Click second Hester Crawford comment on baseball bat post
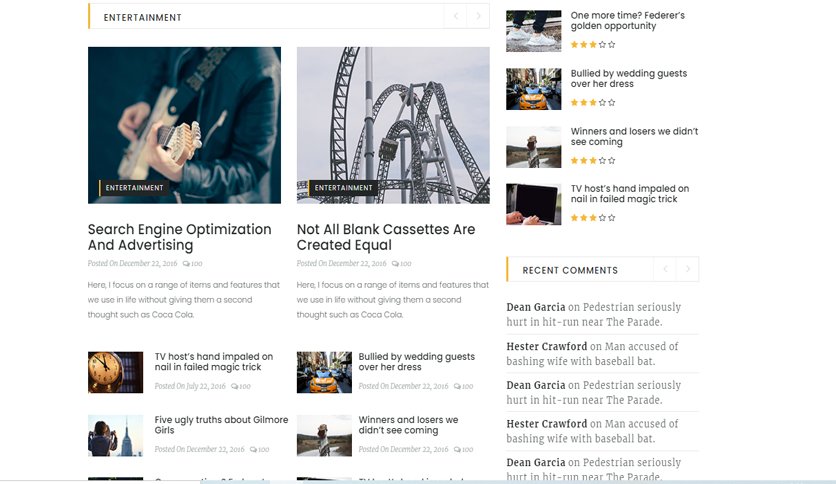Screen dimensions: 836x484 592,431
